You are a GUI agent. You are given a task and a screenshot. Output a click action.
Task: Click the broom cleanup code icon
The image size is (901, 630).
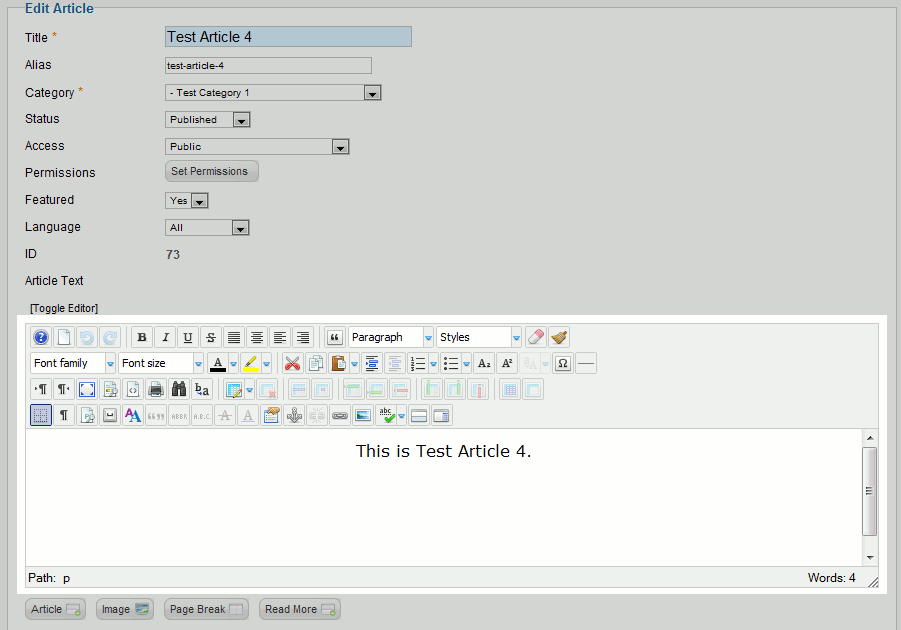(559, 337)
